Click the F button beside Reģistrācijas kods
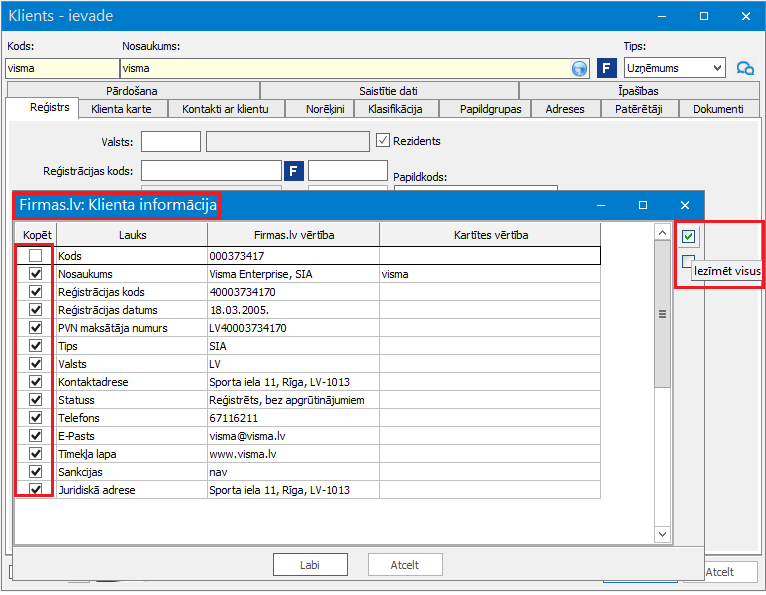 pyautogui.click(x=294, y=171)
